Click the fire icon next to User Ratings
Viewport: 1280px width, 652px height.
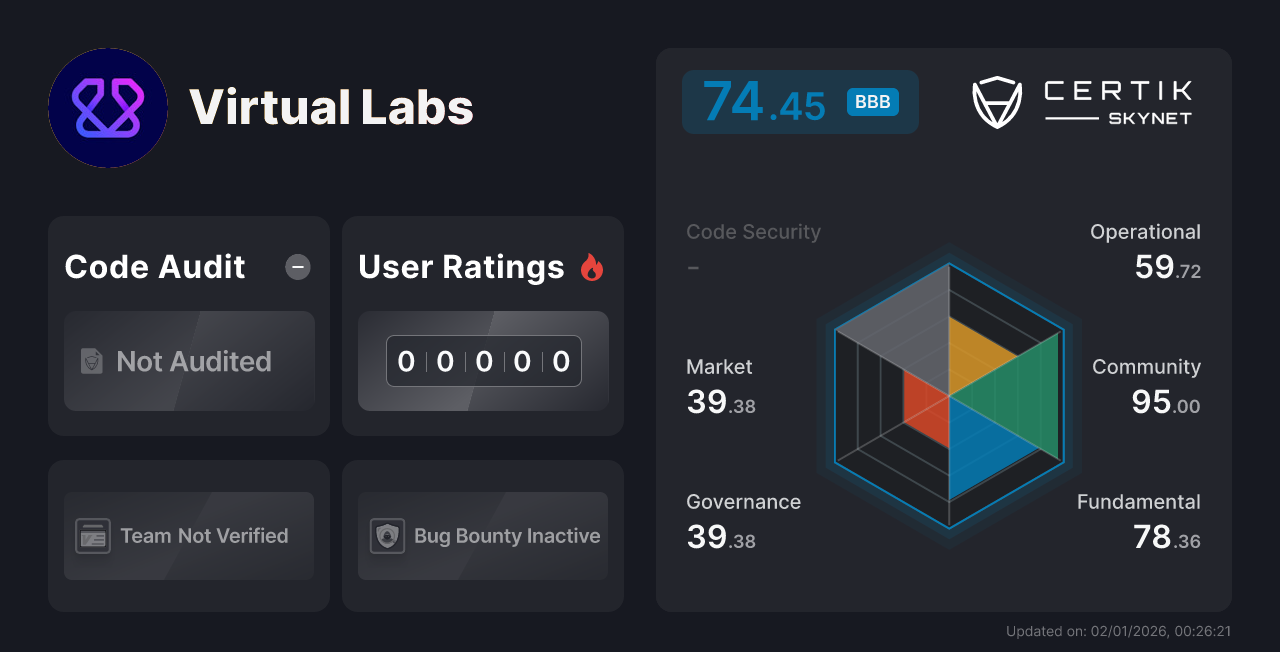tap(592, 266)
